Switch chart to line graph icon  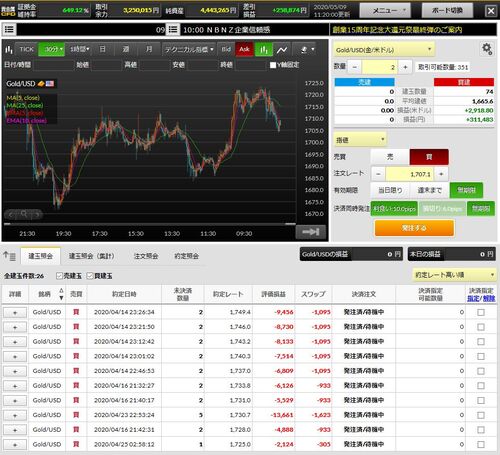click(282, 50)
